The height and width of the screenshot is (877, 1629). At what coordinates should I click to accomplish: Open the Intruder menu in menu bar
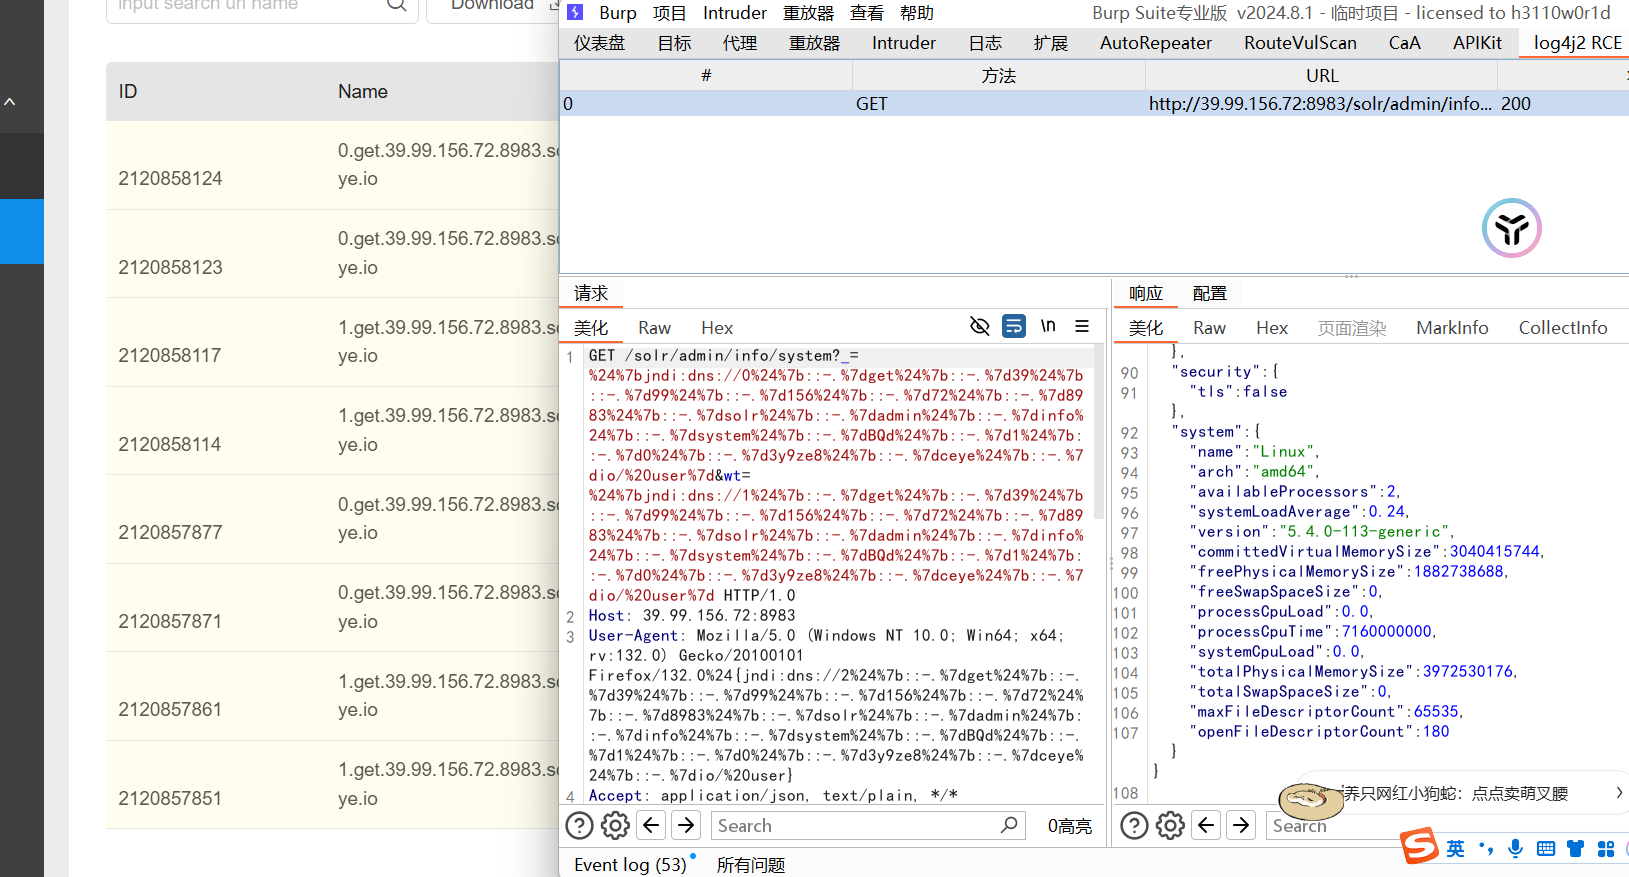point(734,13)
